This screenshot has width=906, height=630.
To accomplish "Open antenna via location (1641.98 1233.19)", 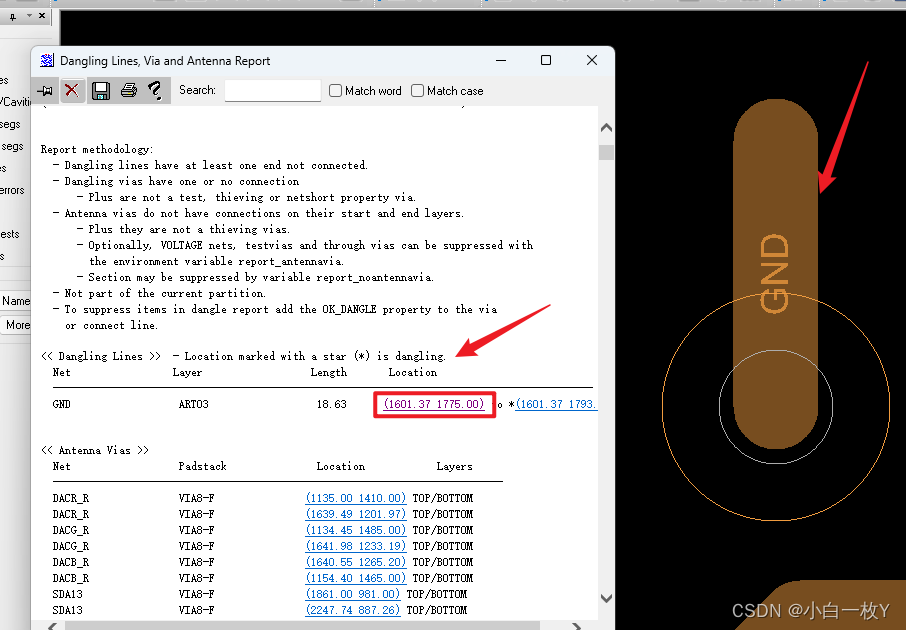I will tap(355, 546).
